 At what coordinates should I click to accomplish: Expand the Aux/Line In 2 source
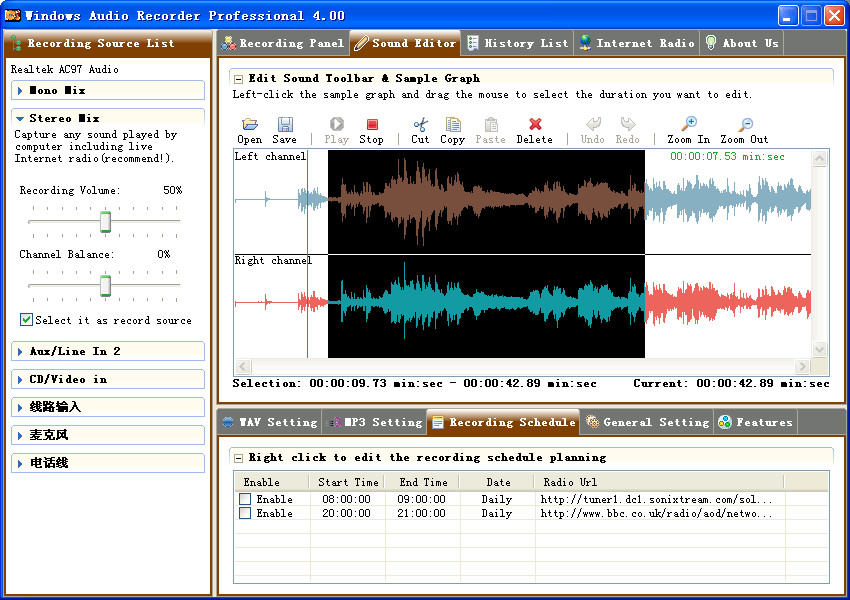click(x=108, y=351)
